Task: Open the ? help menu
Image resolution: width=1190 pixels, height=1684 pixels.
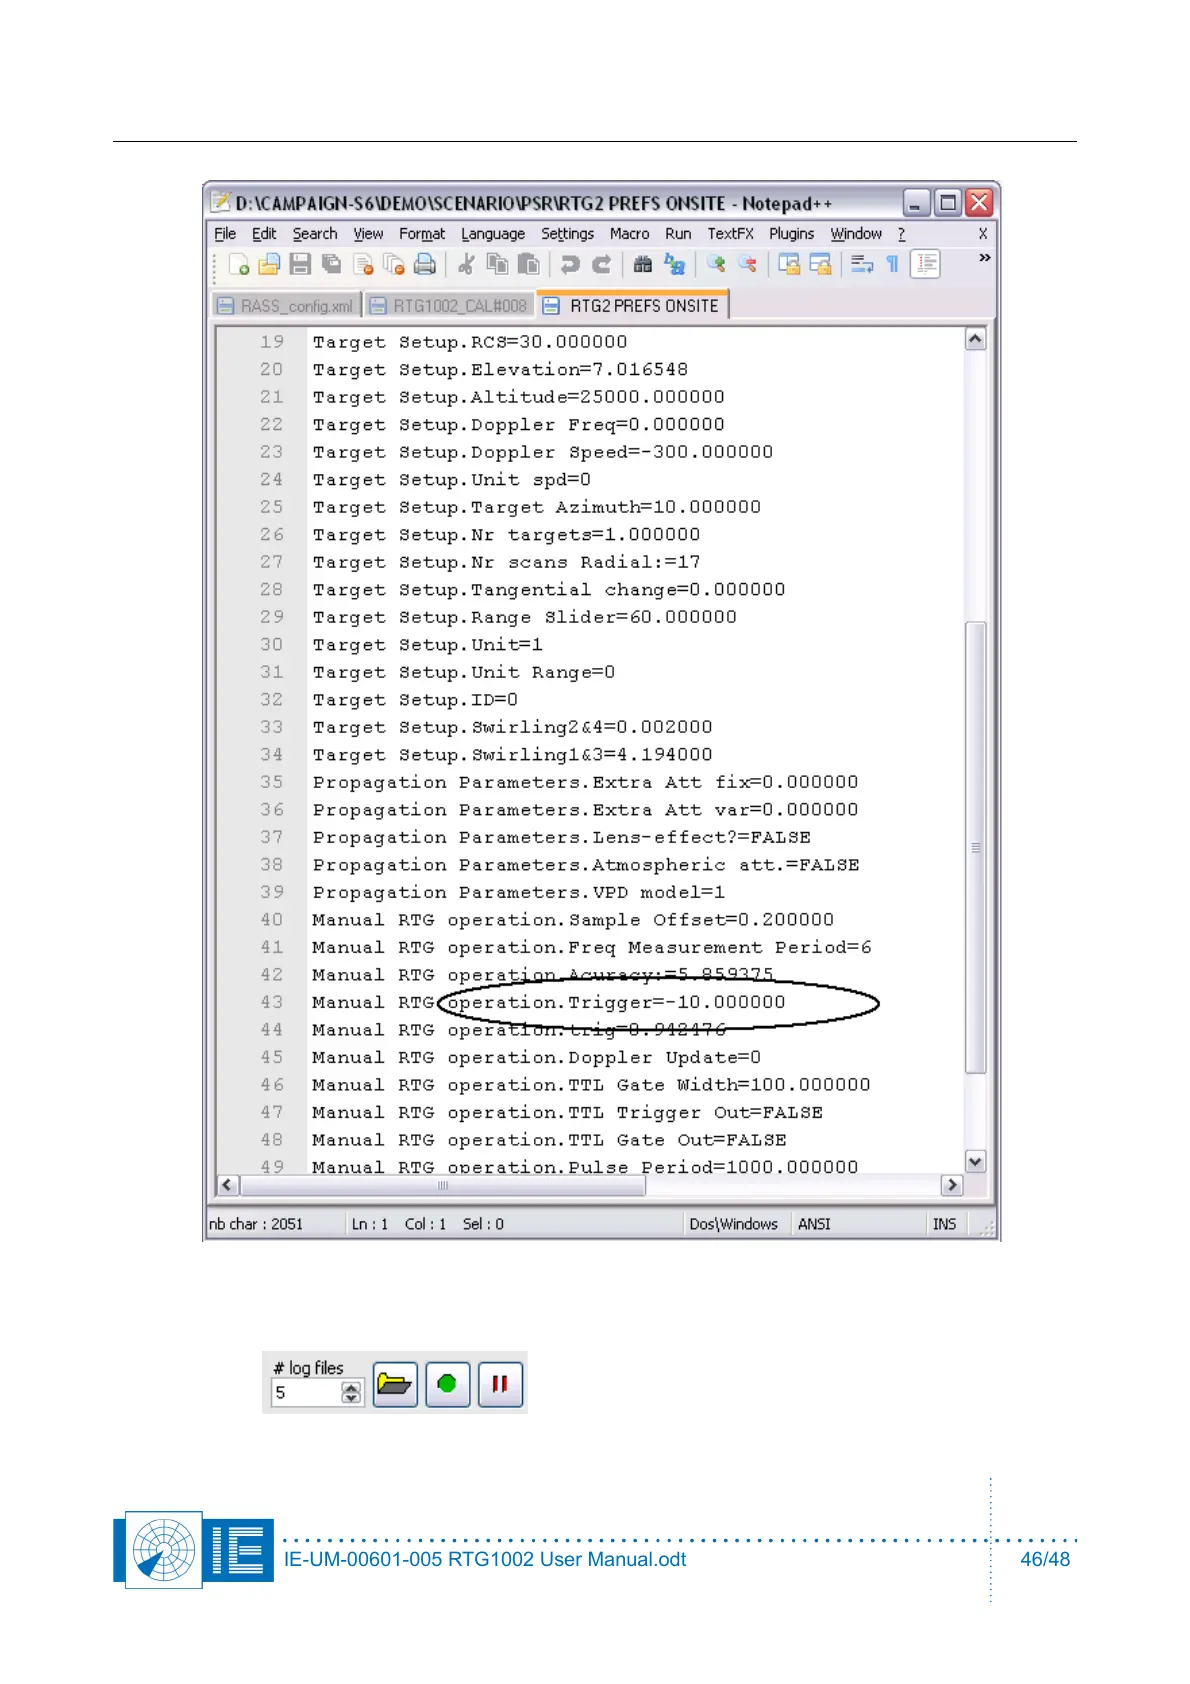Action: coord(901,233)
